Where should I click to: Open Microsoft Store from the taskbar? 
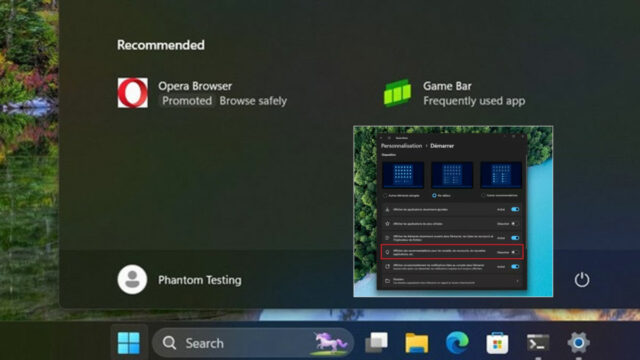pos(497,343)
